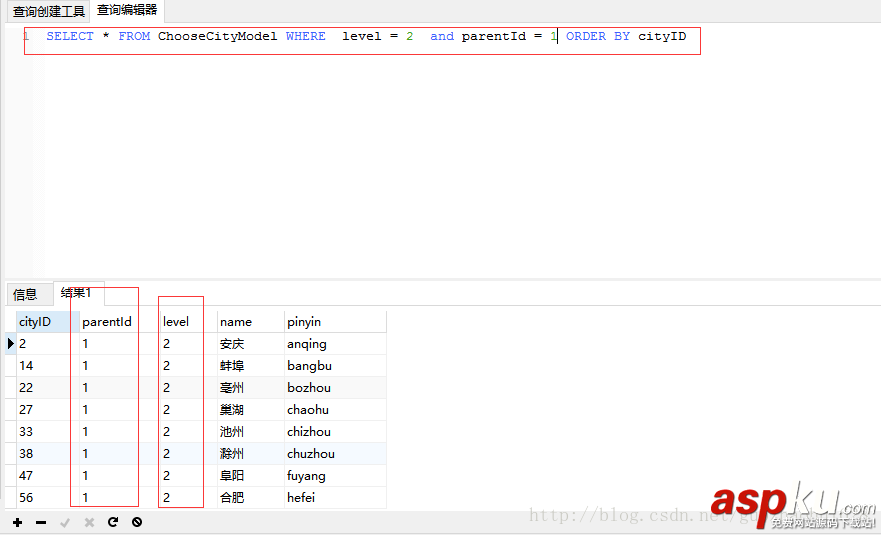The width and height of the screenshot is (881, 535).
Task: Select level cell in hefei row
Action: [x=188, y=497]
